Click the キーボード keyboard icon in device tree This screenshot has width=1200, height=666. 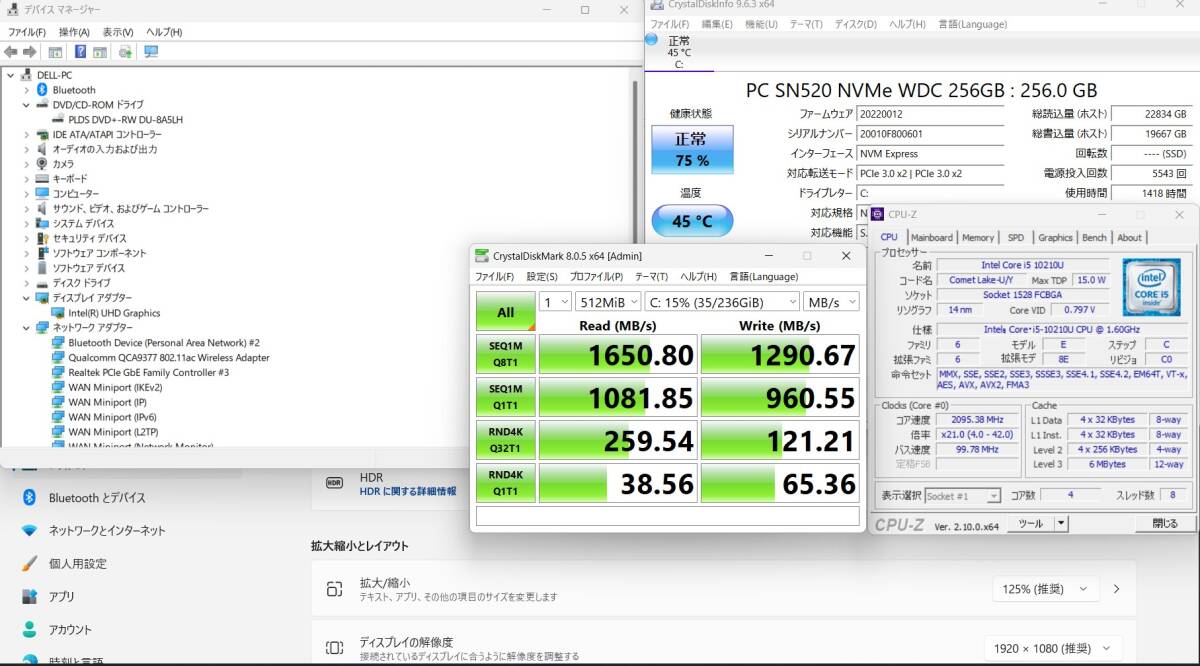42,179
